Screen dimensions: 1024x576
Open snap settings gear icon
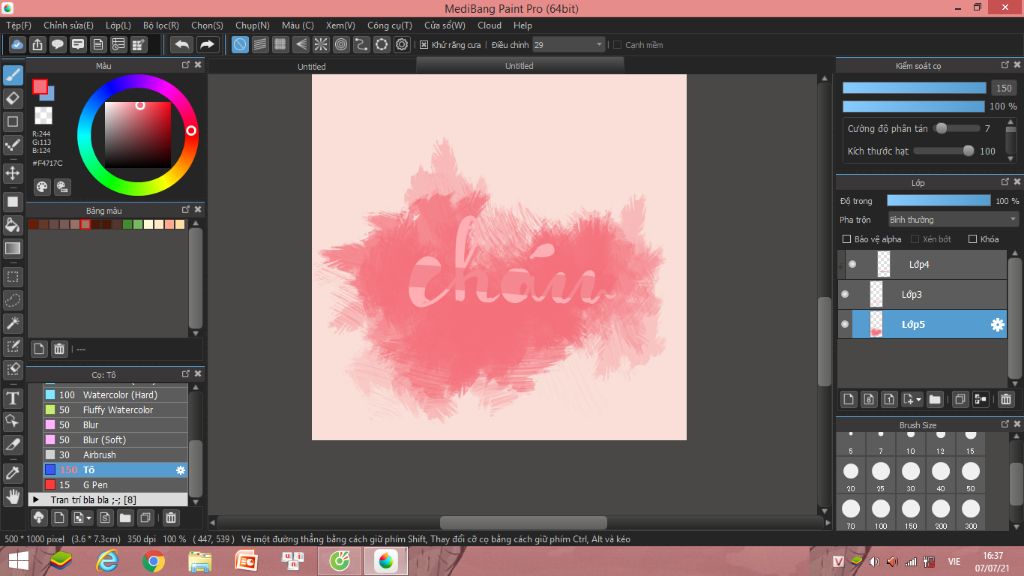402,44
